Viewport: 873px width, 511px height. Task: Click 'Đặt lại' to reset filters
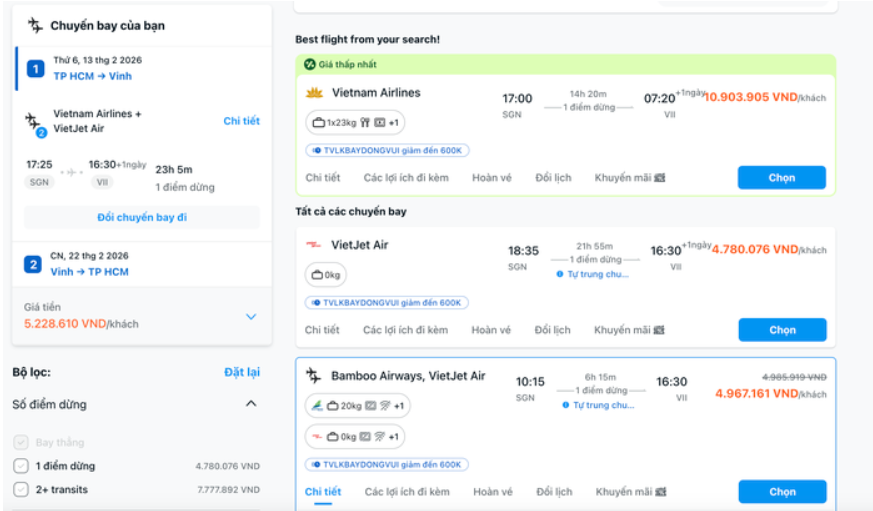pos(241,372)
